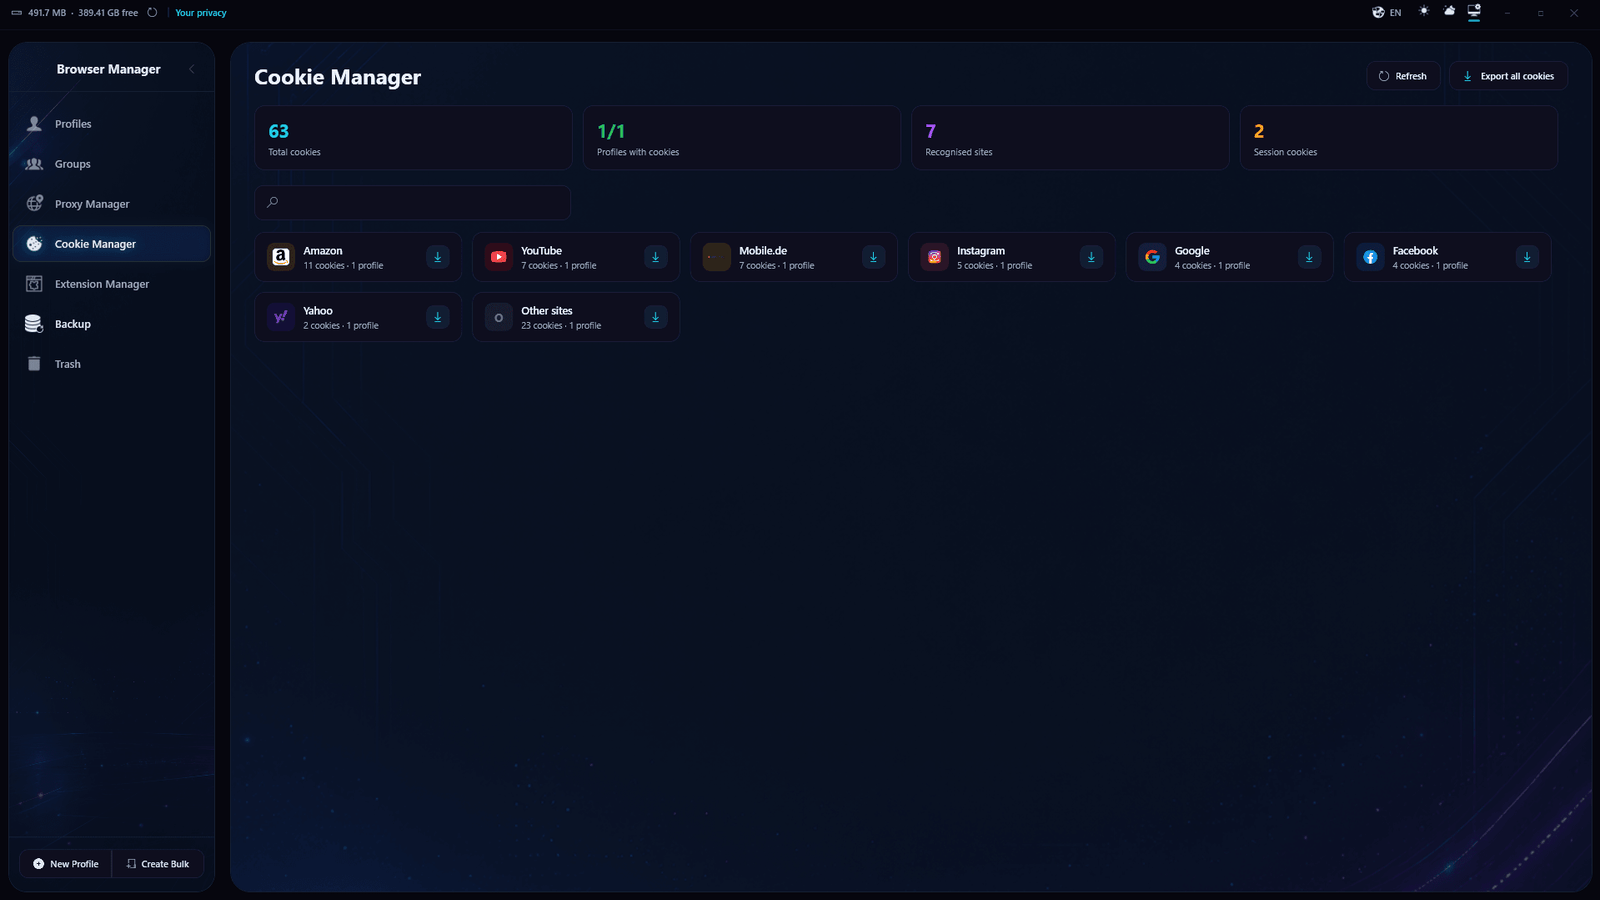
Task: Click the '2 cookies · 1 profile' Yahoo text
Action: click(x=341, y=326)
